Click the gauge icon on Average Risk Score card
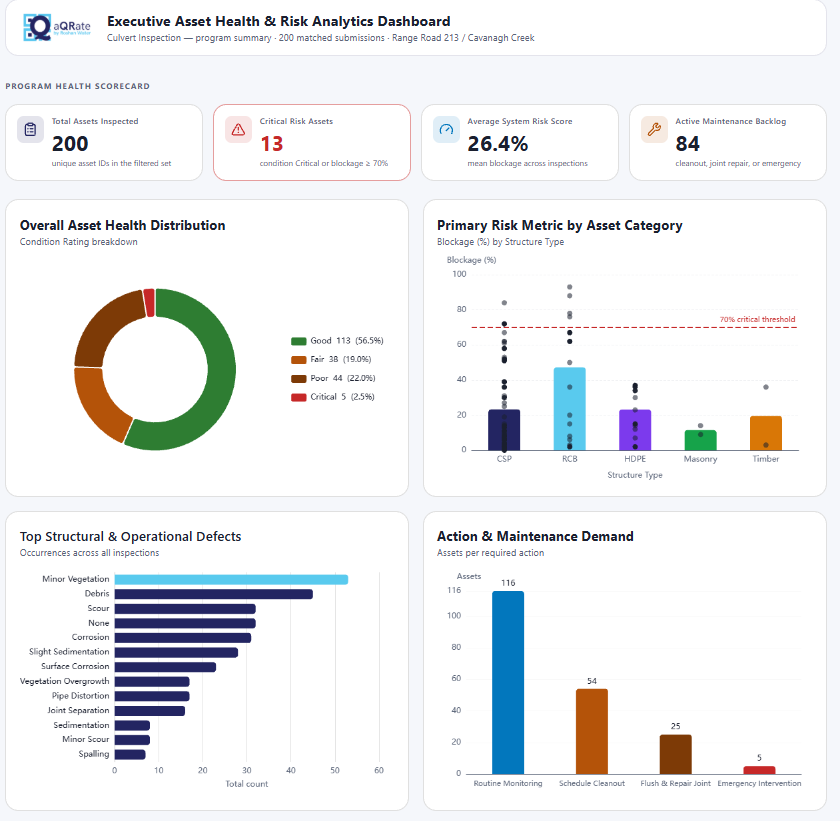The height and width of the screenshot is (821, 840). point(446,130)
